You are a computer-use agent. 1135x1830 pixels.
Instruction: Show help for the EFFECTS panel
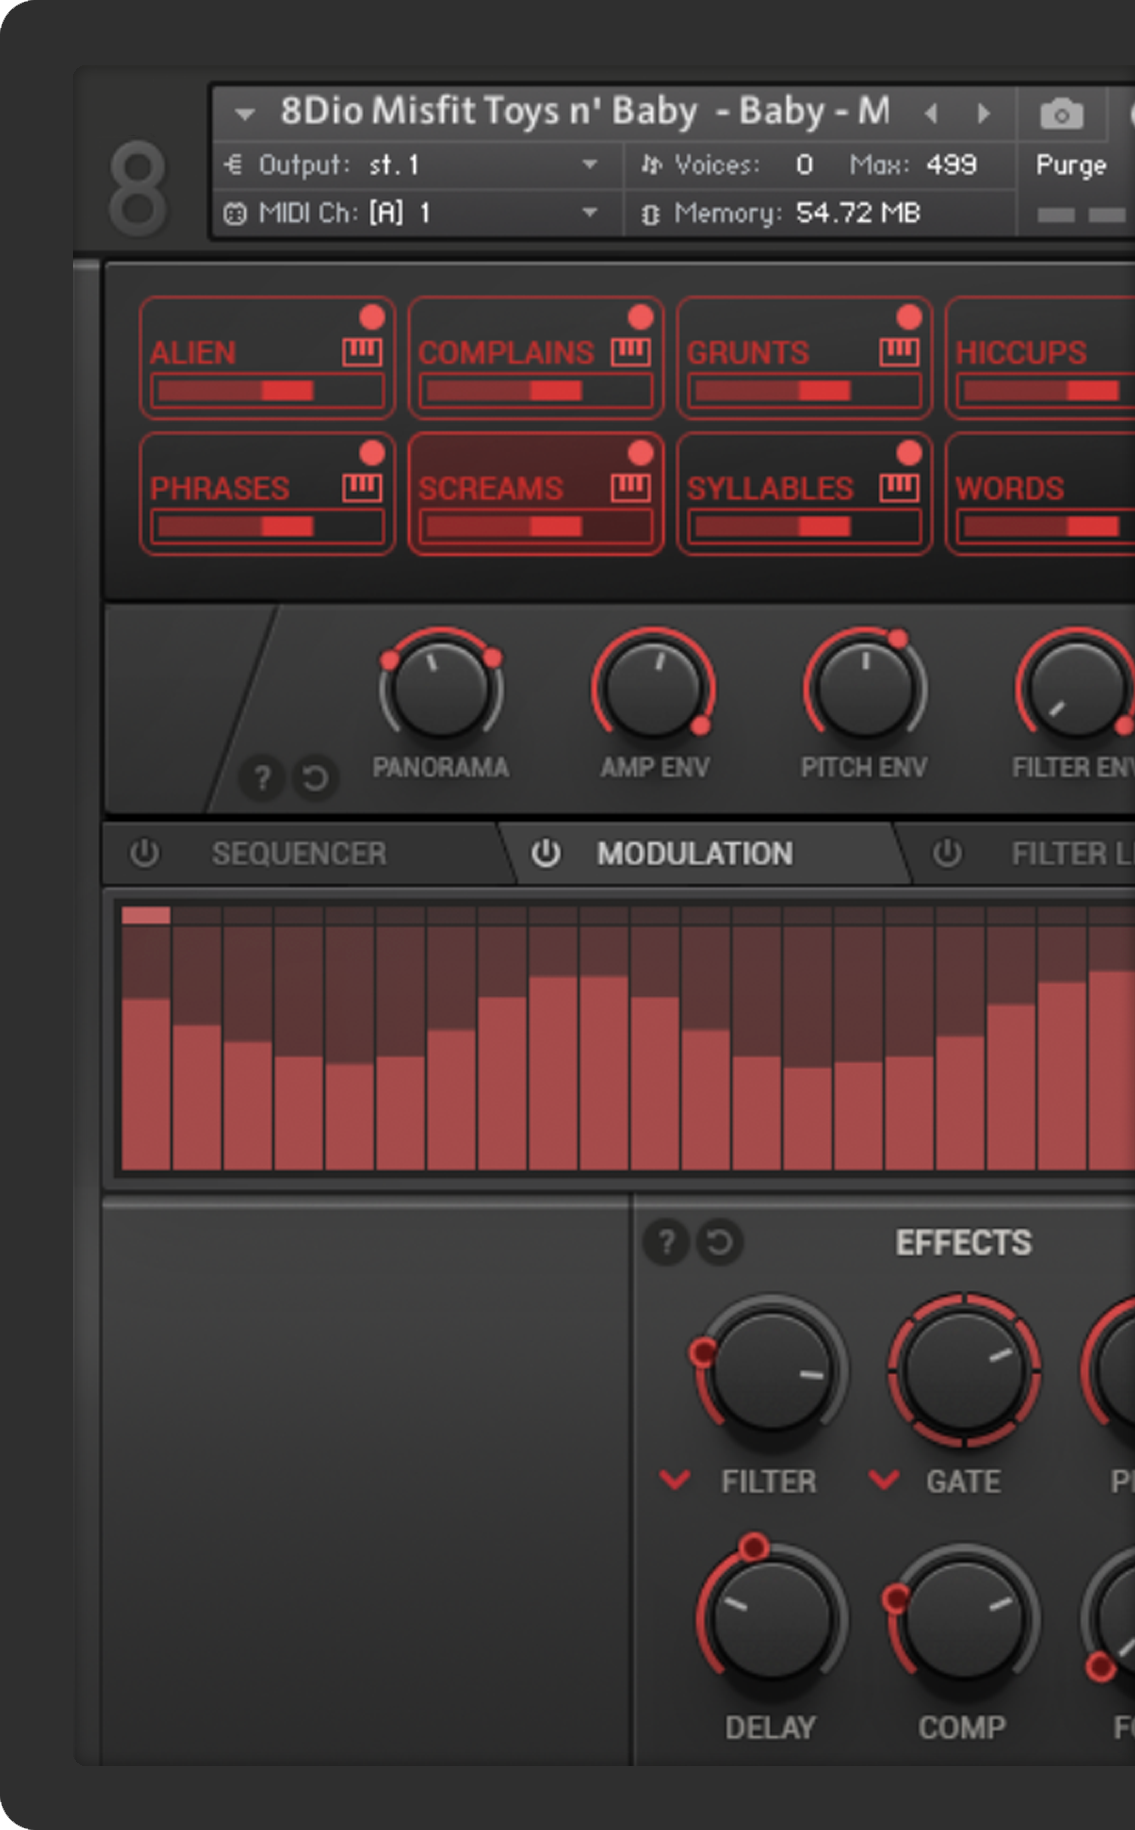pyautogui.click(x=666, y=1242)
